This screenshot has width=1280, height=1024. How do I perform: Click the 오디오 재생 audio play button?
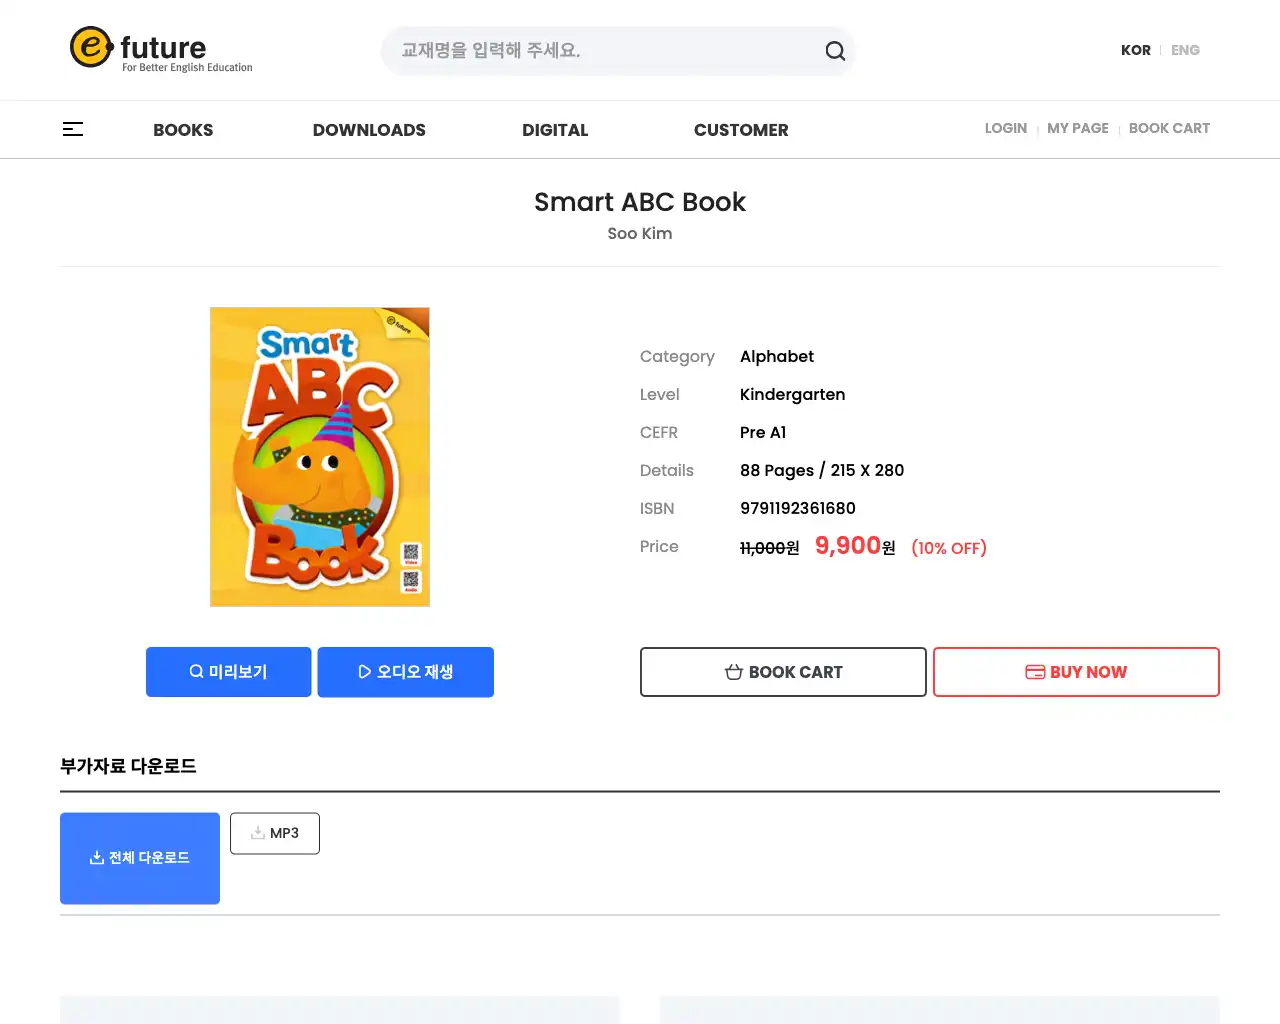coord(405,672)
